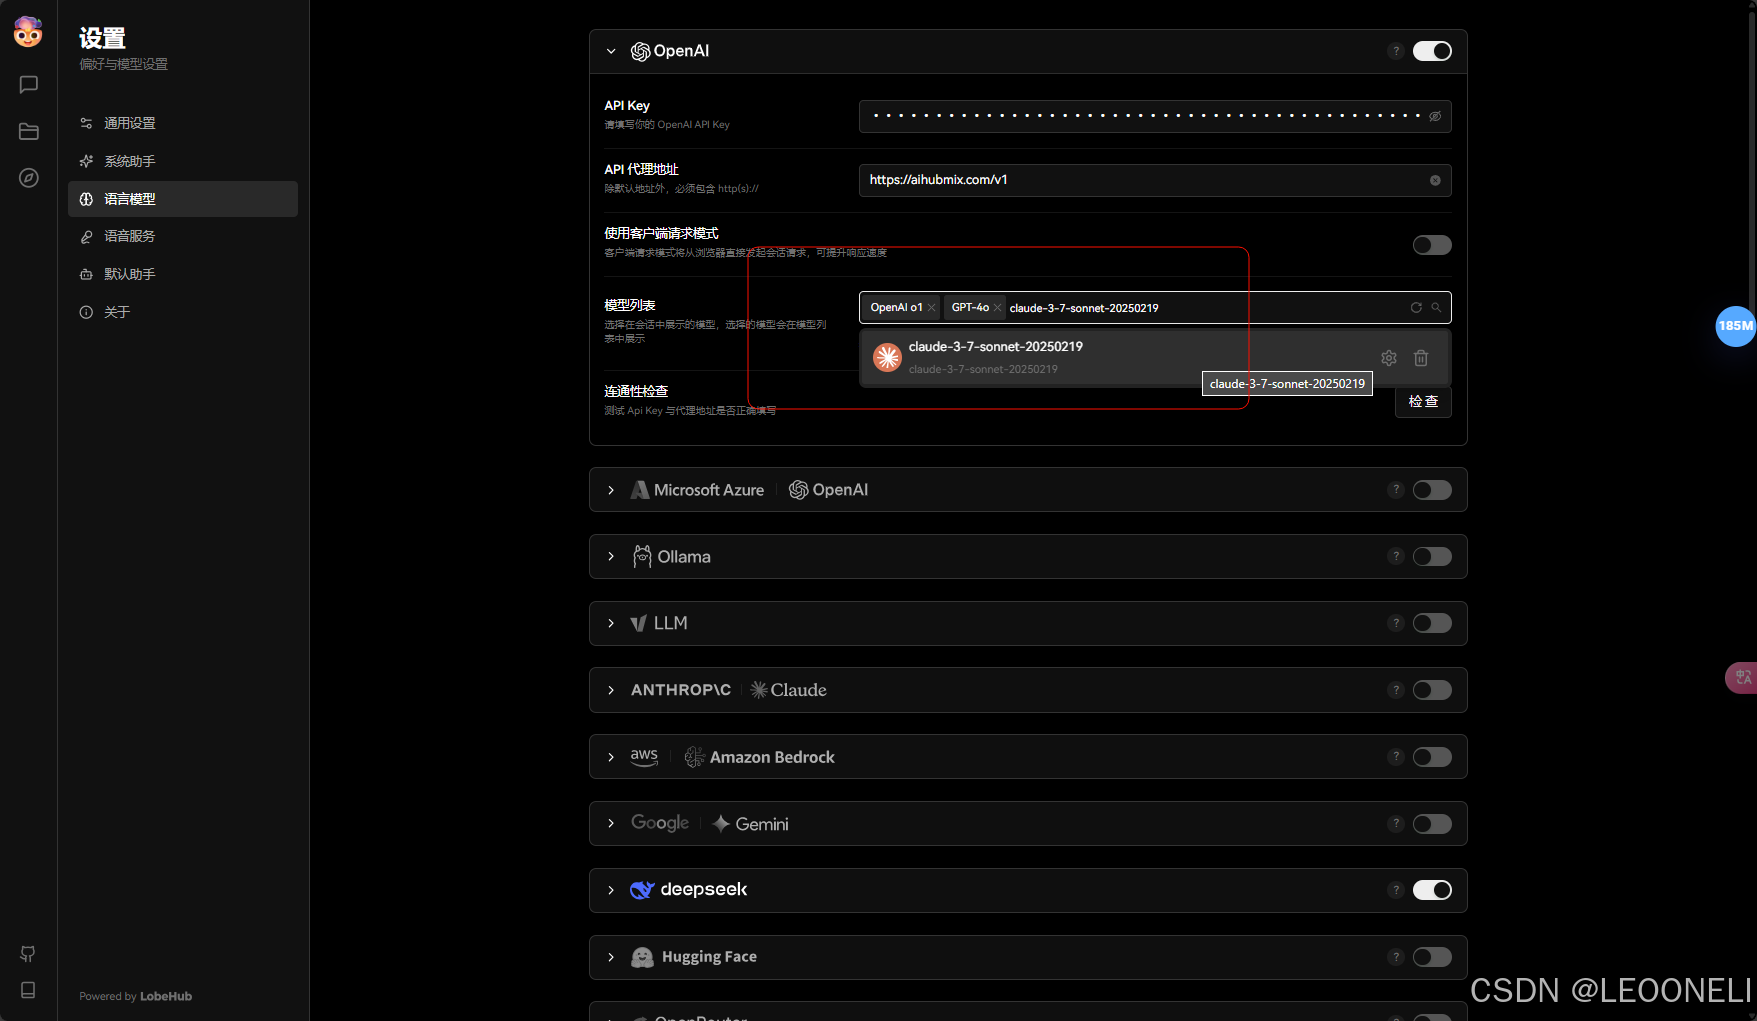
Task: Enable client-side request mode toggle
Action: point(1432,245)
